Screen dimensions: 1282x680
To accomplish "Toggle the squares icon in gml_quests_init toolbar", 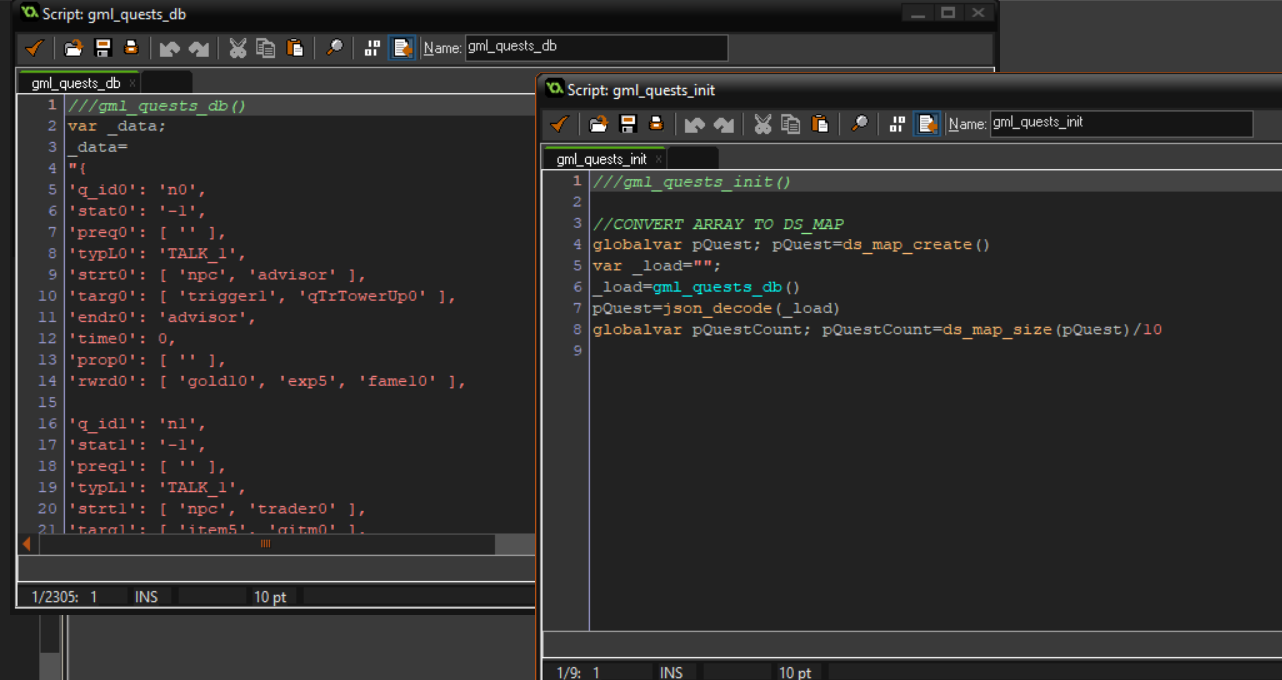I will point(897,124).
